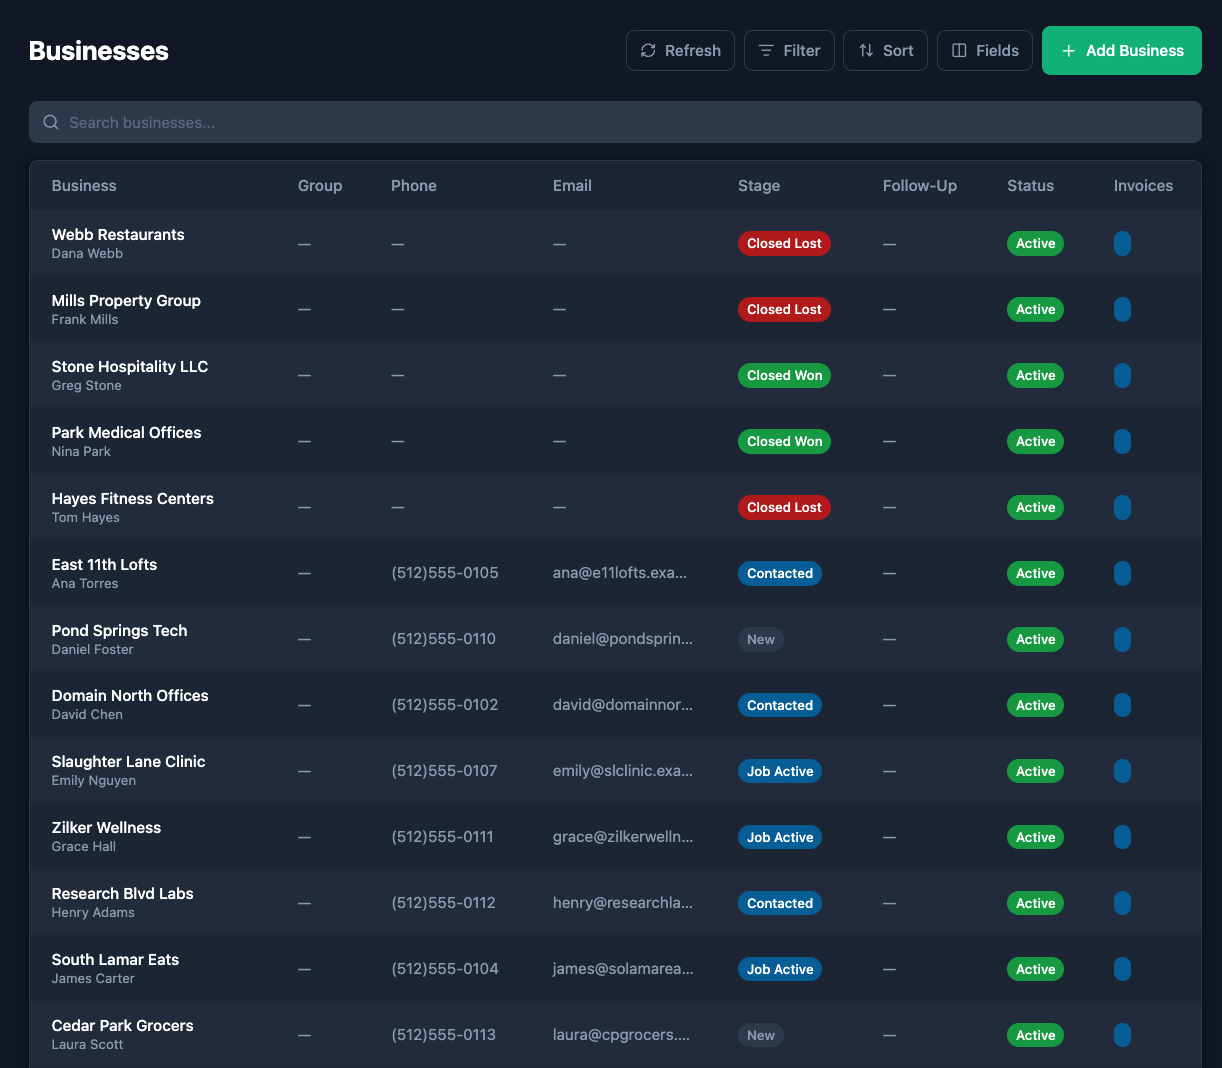
Task: Click the Business column header
Action: pyautogui.click(x=84, y=186)
